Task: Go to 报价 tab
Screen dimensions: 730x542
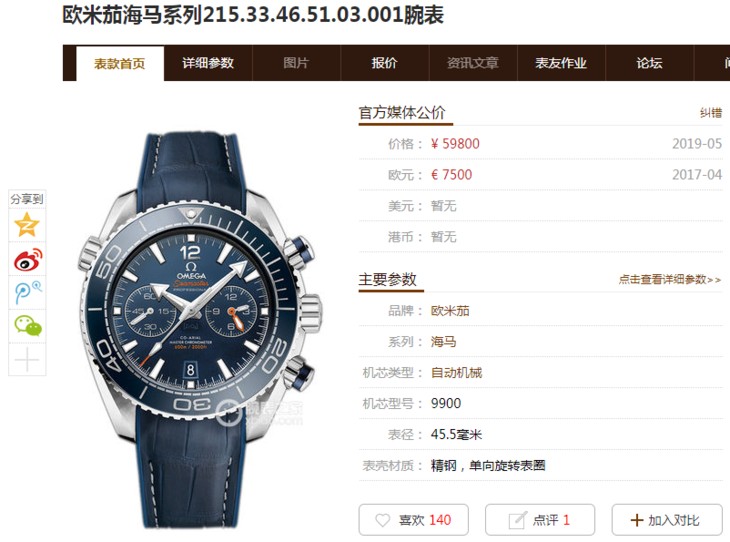Action: point(385,63)
